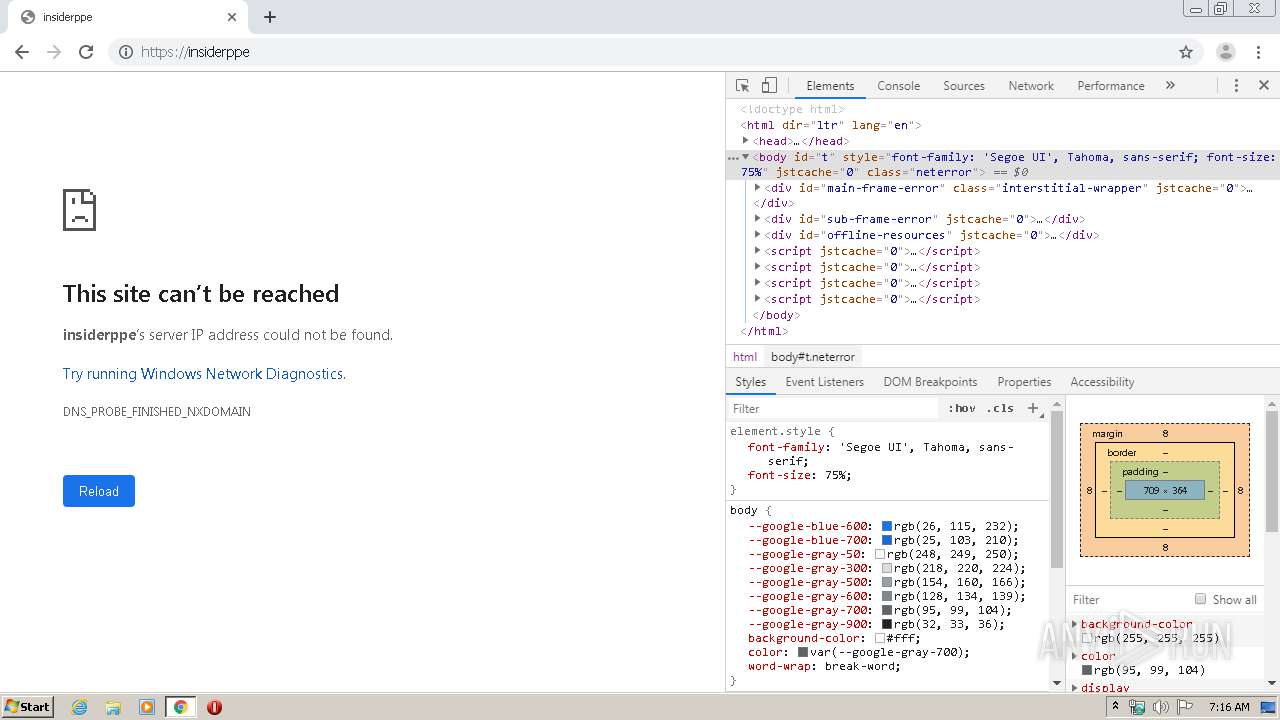Viewport: 1280px width, 720px height.
Task: Switch to the Console tab
Action: [898, 86]
